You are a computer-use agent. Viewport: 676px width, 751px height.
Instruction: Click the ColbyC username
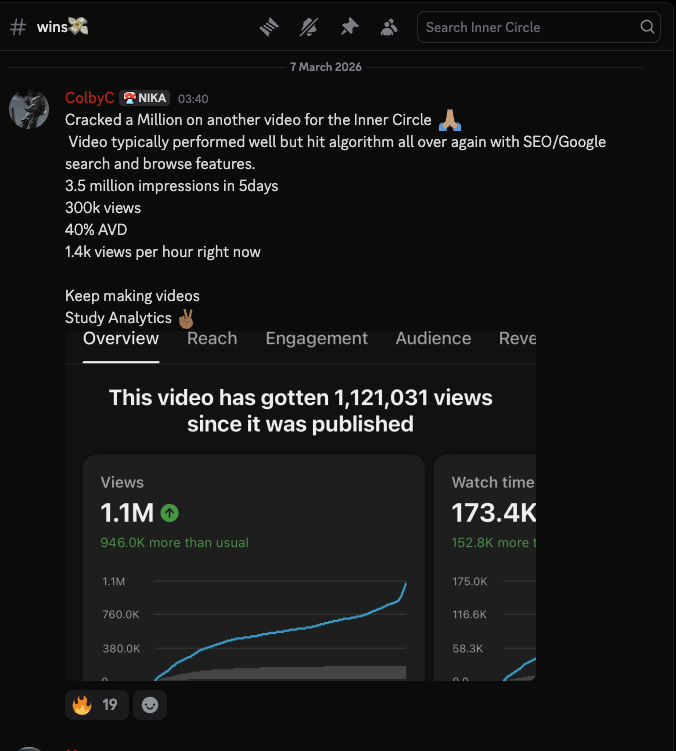pos(89,98)
